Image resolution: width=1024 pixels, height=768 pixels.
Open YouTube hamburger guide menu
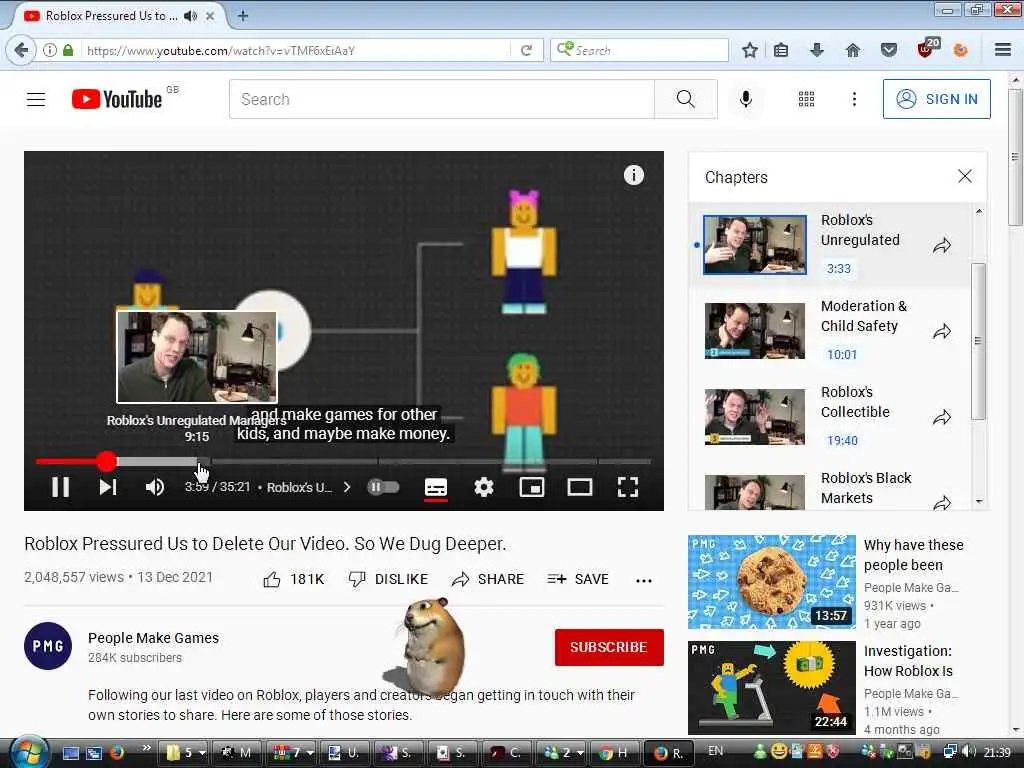(x=36, y=99)
